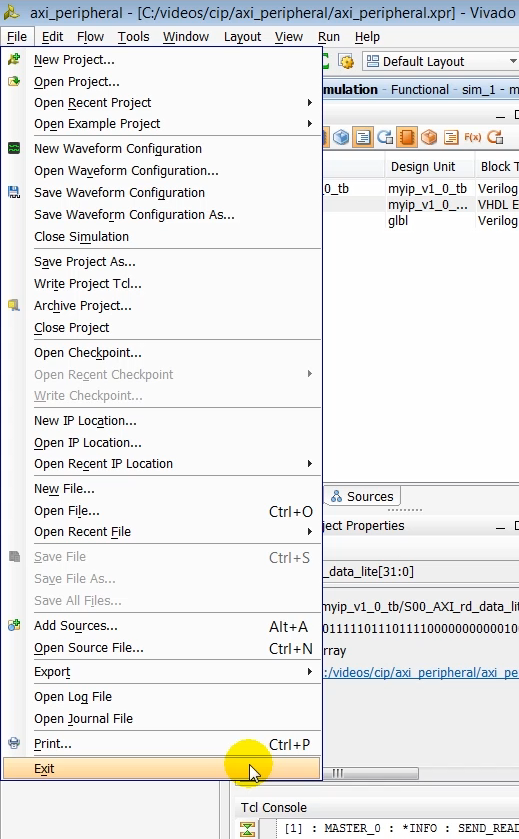Click the blue refresh arrow filter icon
Image resolution: width=519 pixels, height=839 pixels.
pyautogui.click(x=385, y=138)
